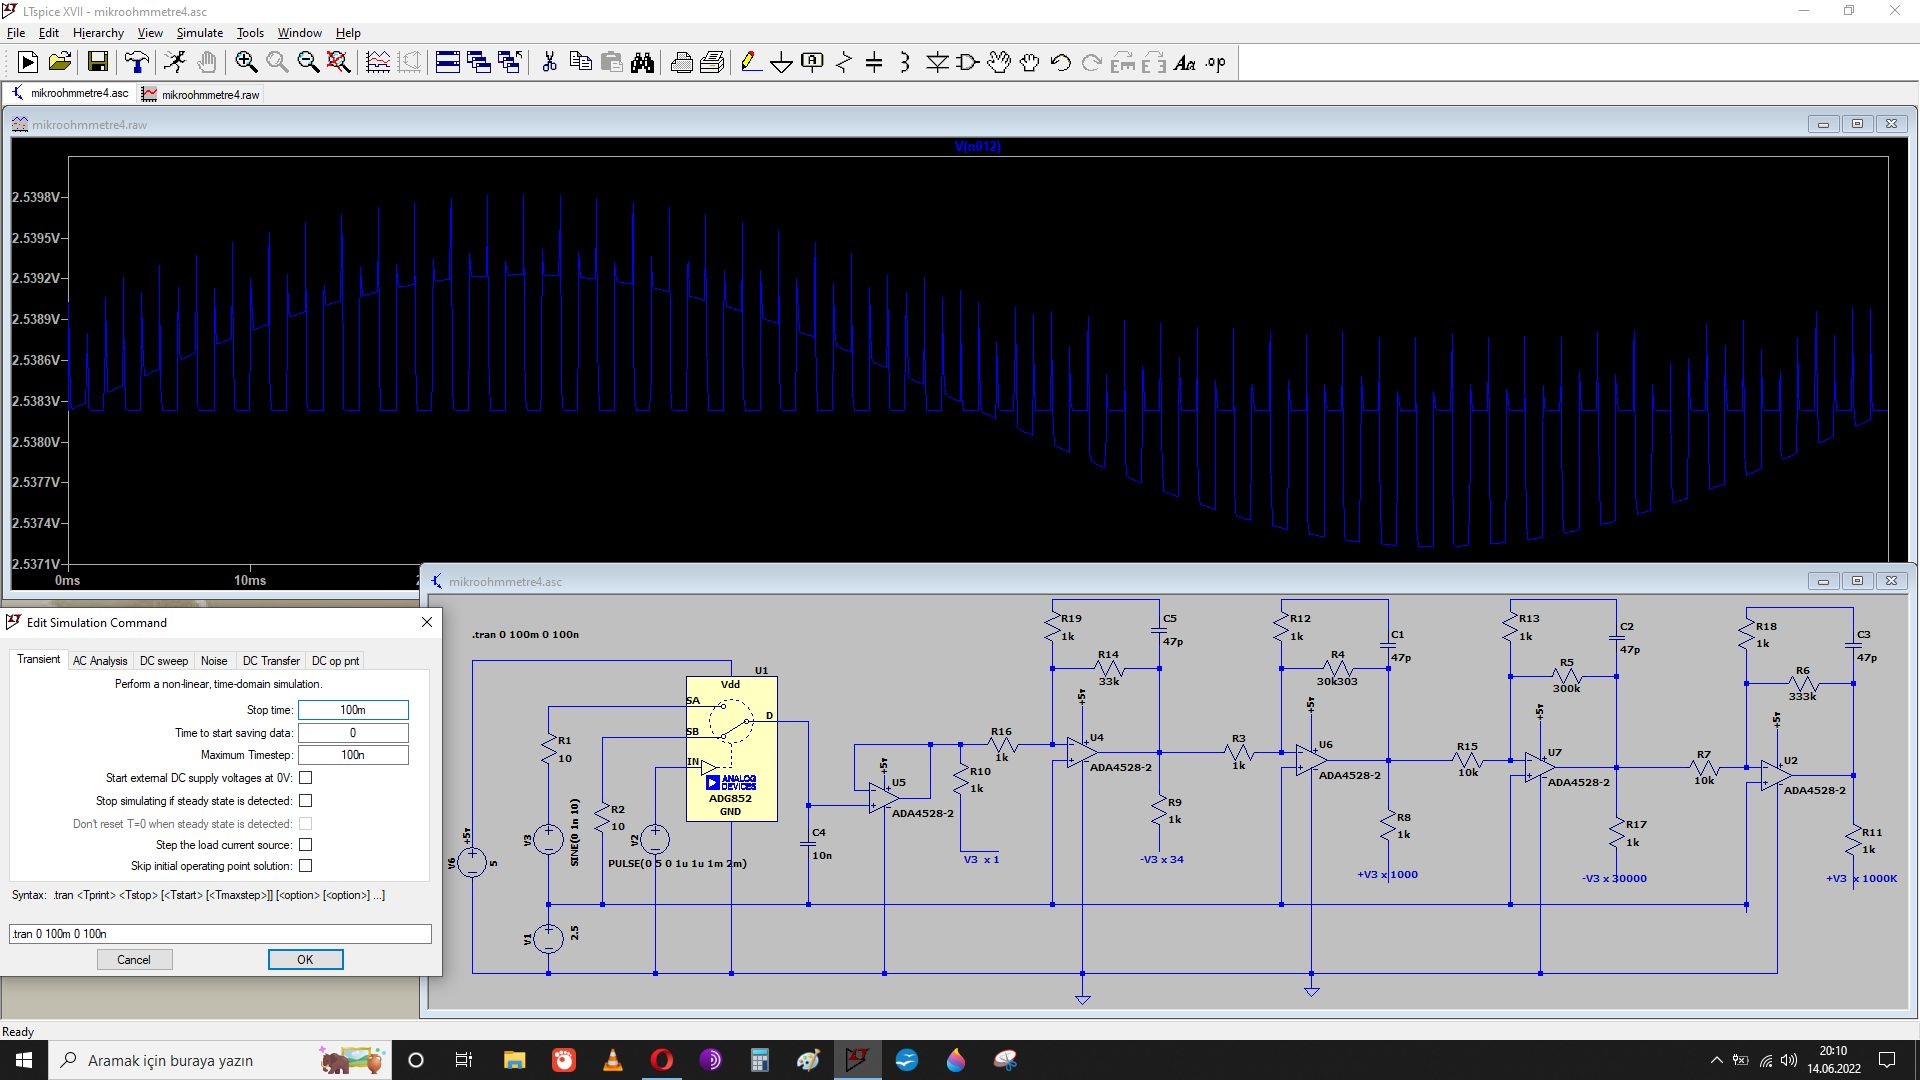Click the Find binoculars icon
The width and height of the screenshot is (1920, 1080).
(642, 63)
